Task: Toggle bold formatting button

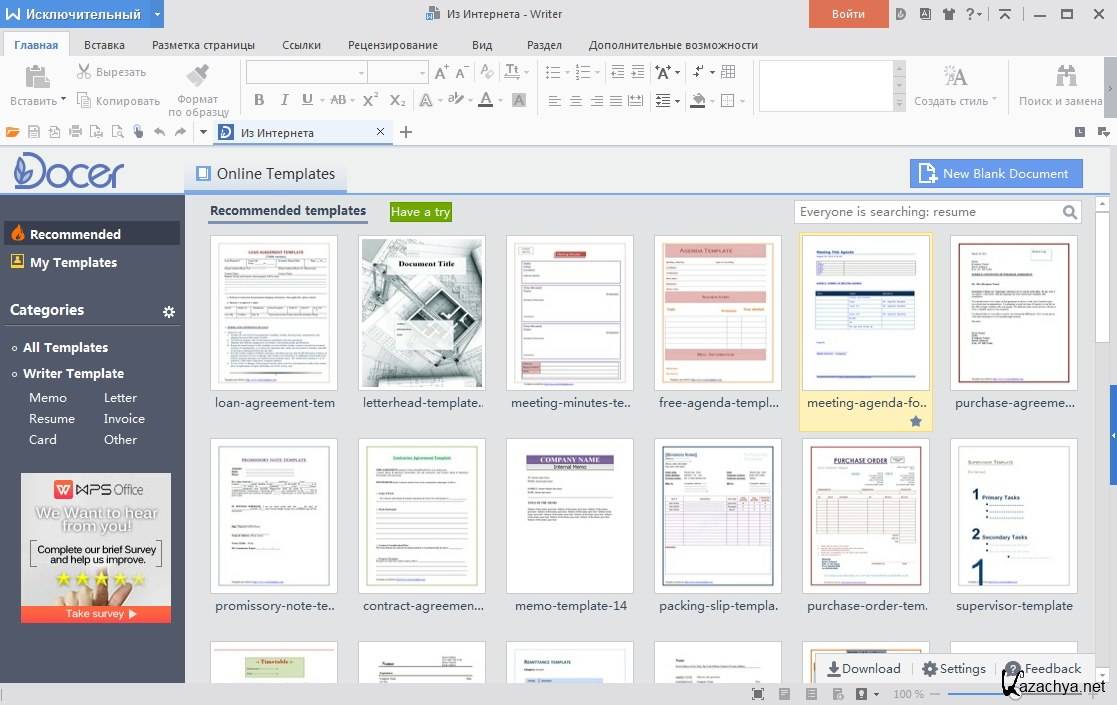Action: point(259,100)
